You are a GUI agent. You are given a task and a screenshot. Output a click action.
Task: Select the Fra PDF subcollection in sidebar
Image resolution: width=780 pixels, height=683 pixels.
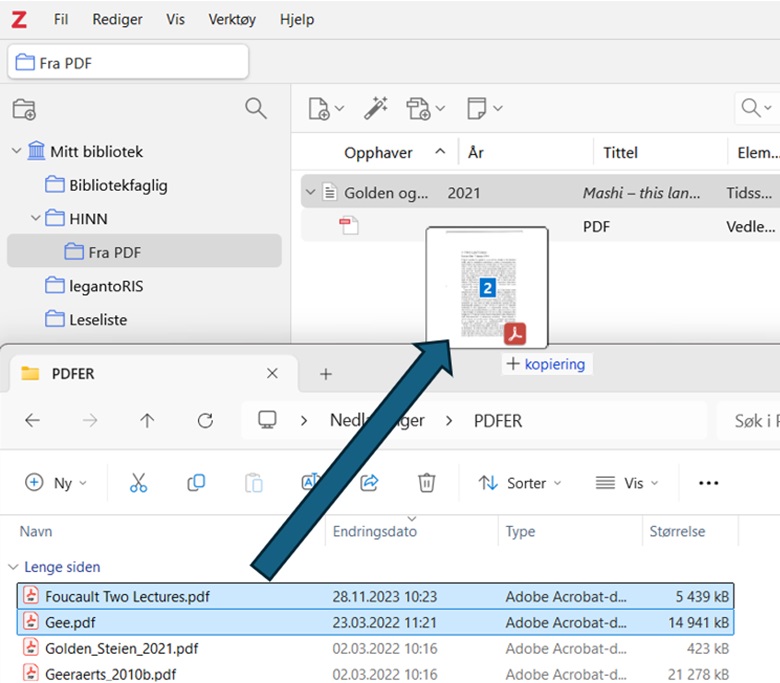tap(144, 251)
